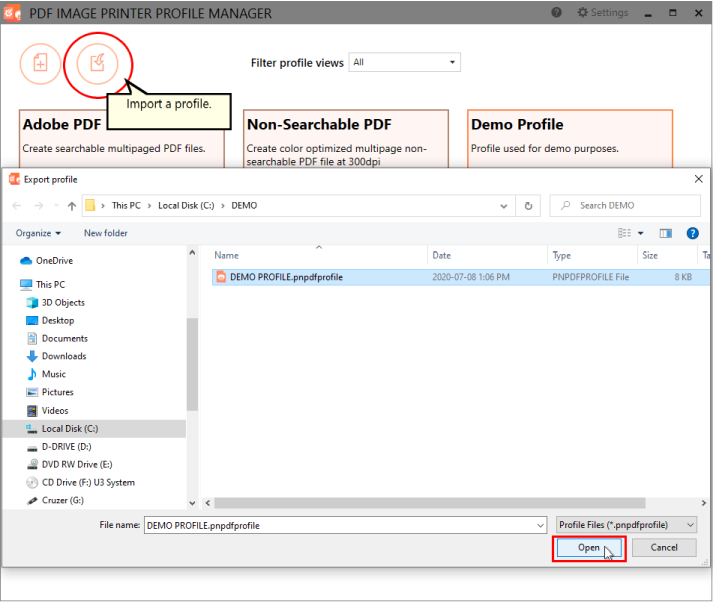Click the Cancel button
The width and height of the screenshot is (713, 602).
pyautogui.click(x=664, y=548)
